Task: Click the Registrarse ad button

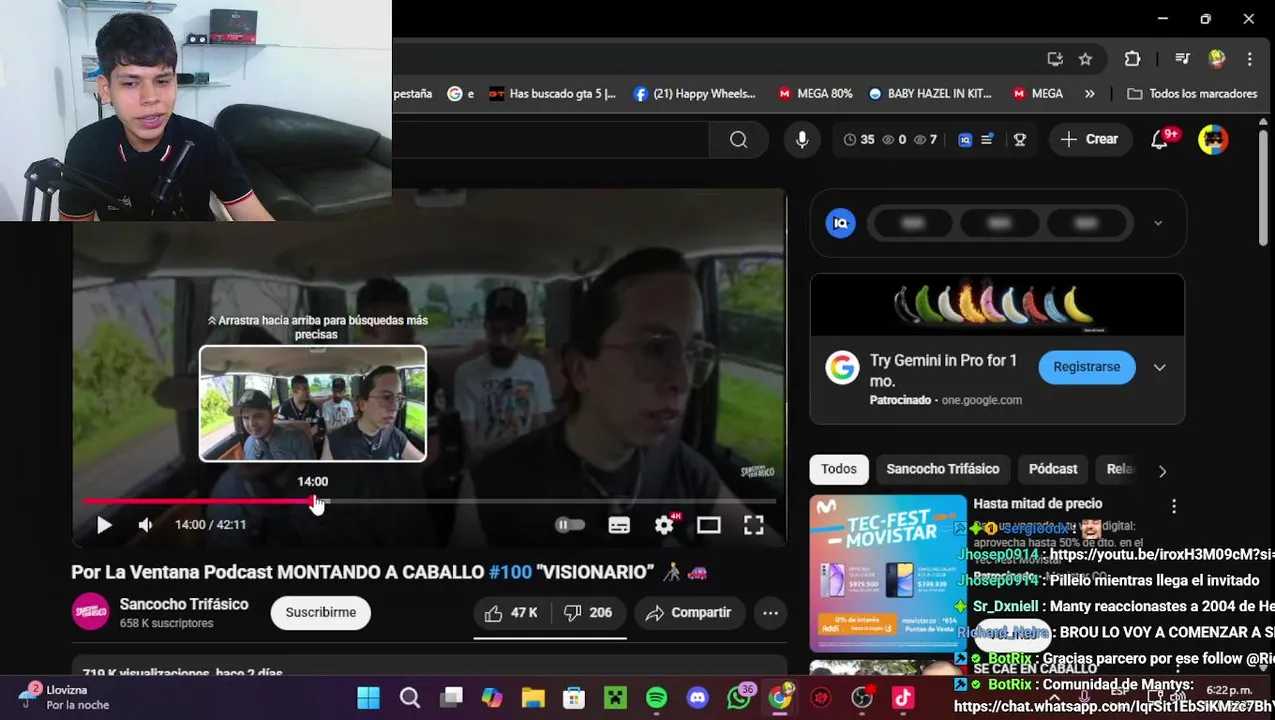Action: [x=1087, y=367]
